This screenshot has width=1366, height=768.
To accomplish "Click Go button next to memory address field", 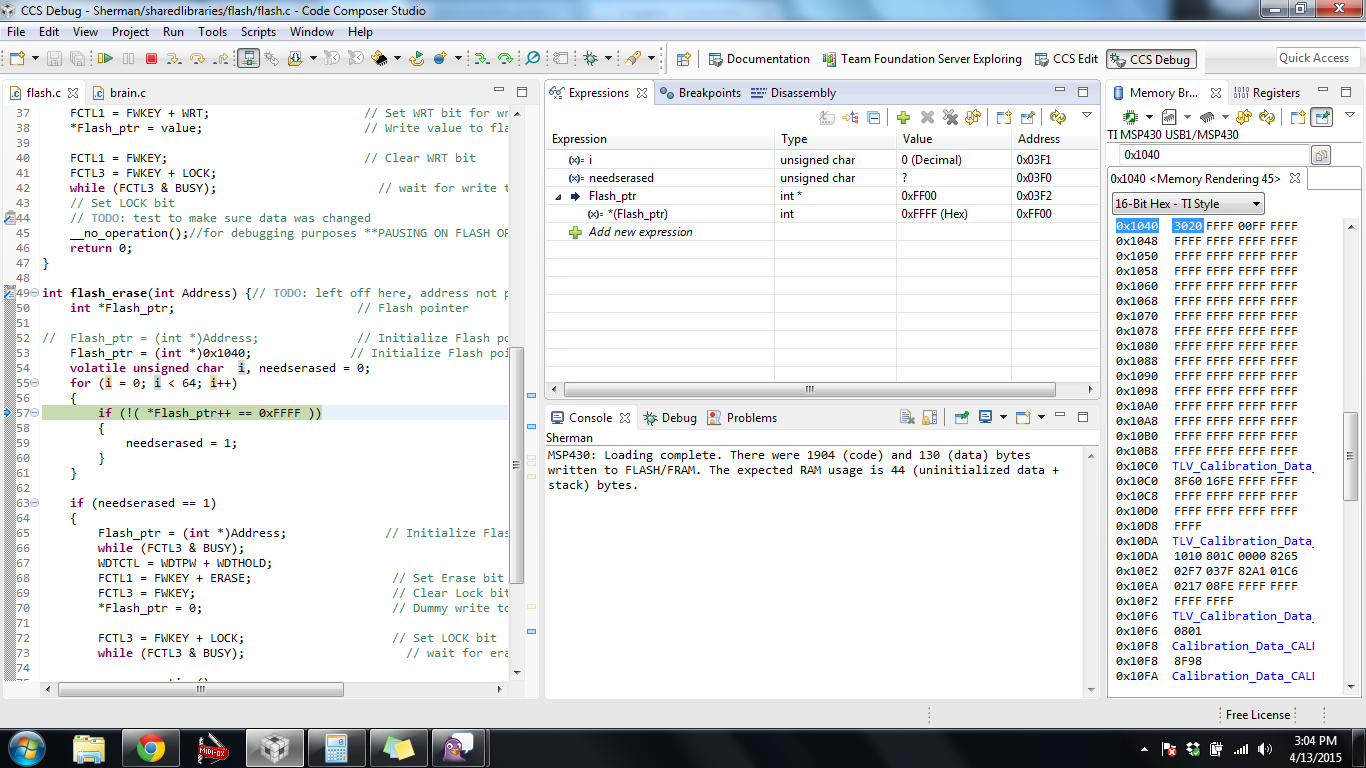I will (1321, 155).
